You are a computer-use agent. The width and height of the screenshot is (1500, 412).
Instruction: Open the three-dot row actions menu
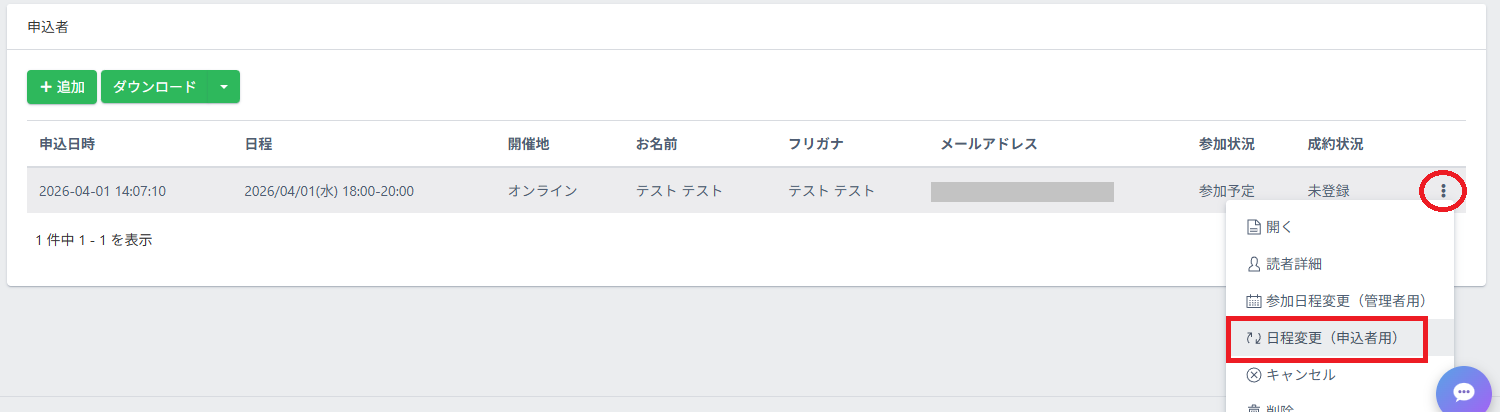(x=1443, y=190)
